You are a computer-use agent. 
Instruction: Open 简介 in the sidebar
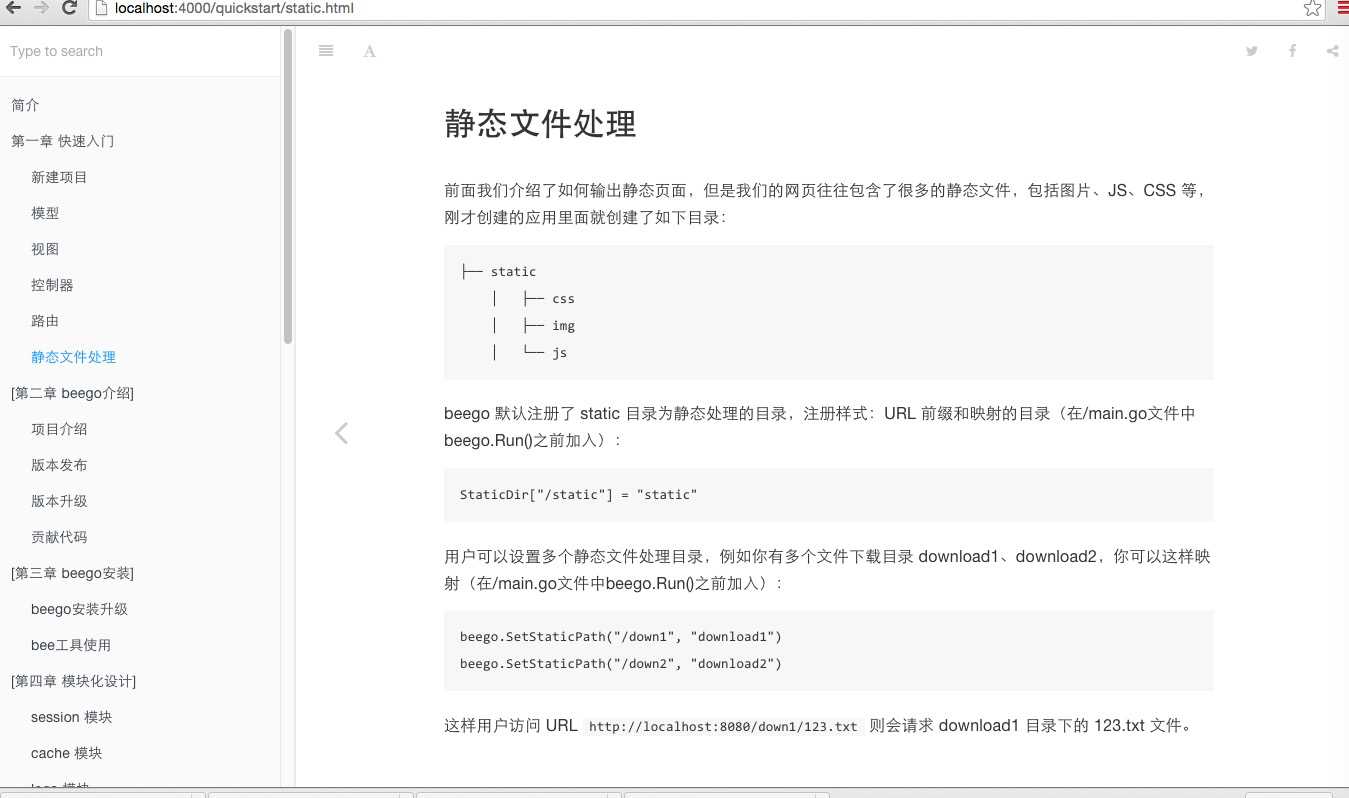tap(25, 105)
